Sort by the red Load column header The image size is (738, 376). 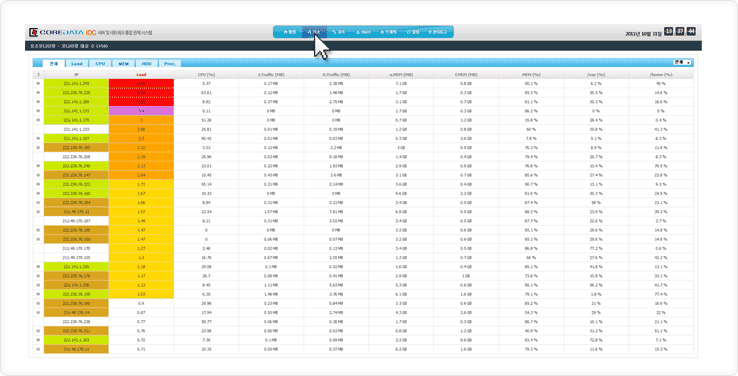[x=141, y=74]
